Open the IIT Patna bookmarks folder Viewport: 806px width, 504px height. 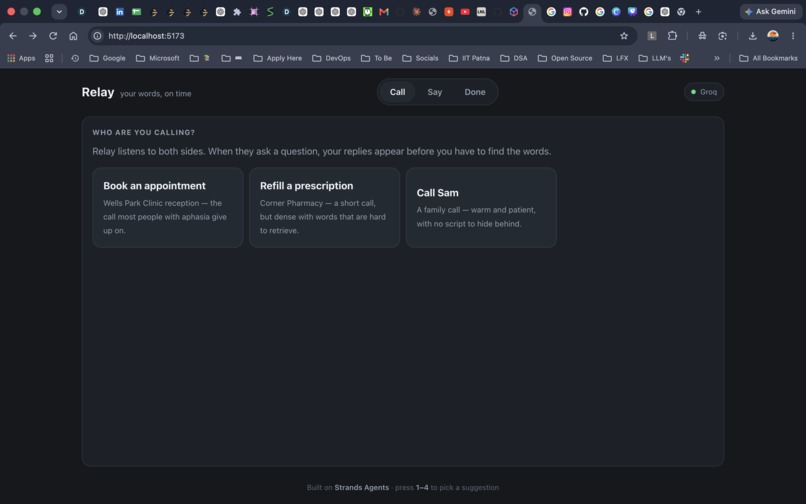point(469,58)
